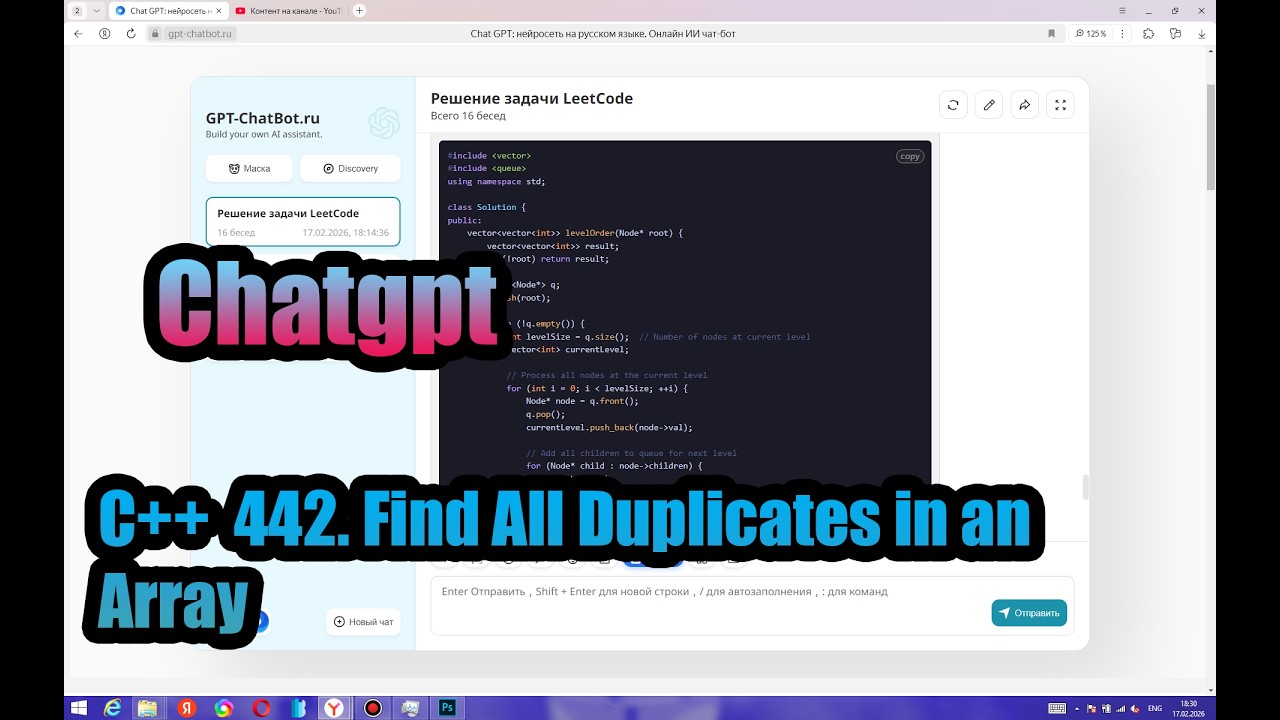Click the refresh icon in the chat header
Image resolution: width=1280 pixels, height=720 pixels.
tap(953, 104)
